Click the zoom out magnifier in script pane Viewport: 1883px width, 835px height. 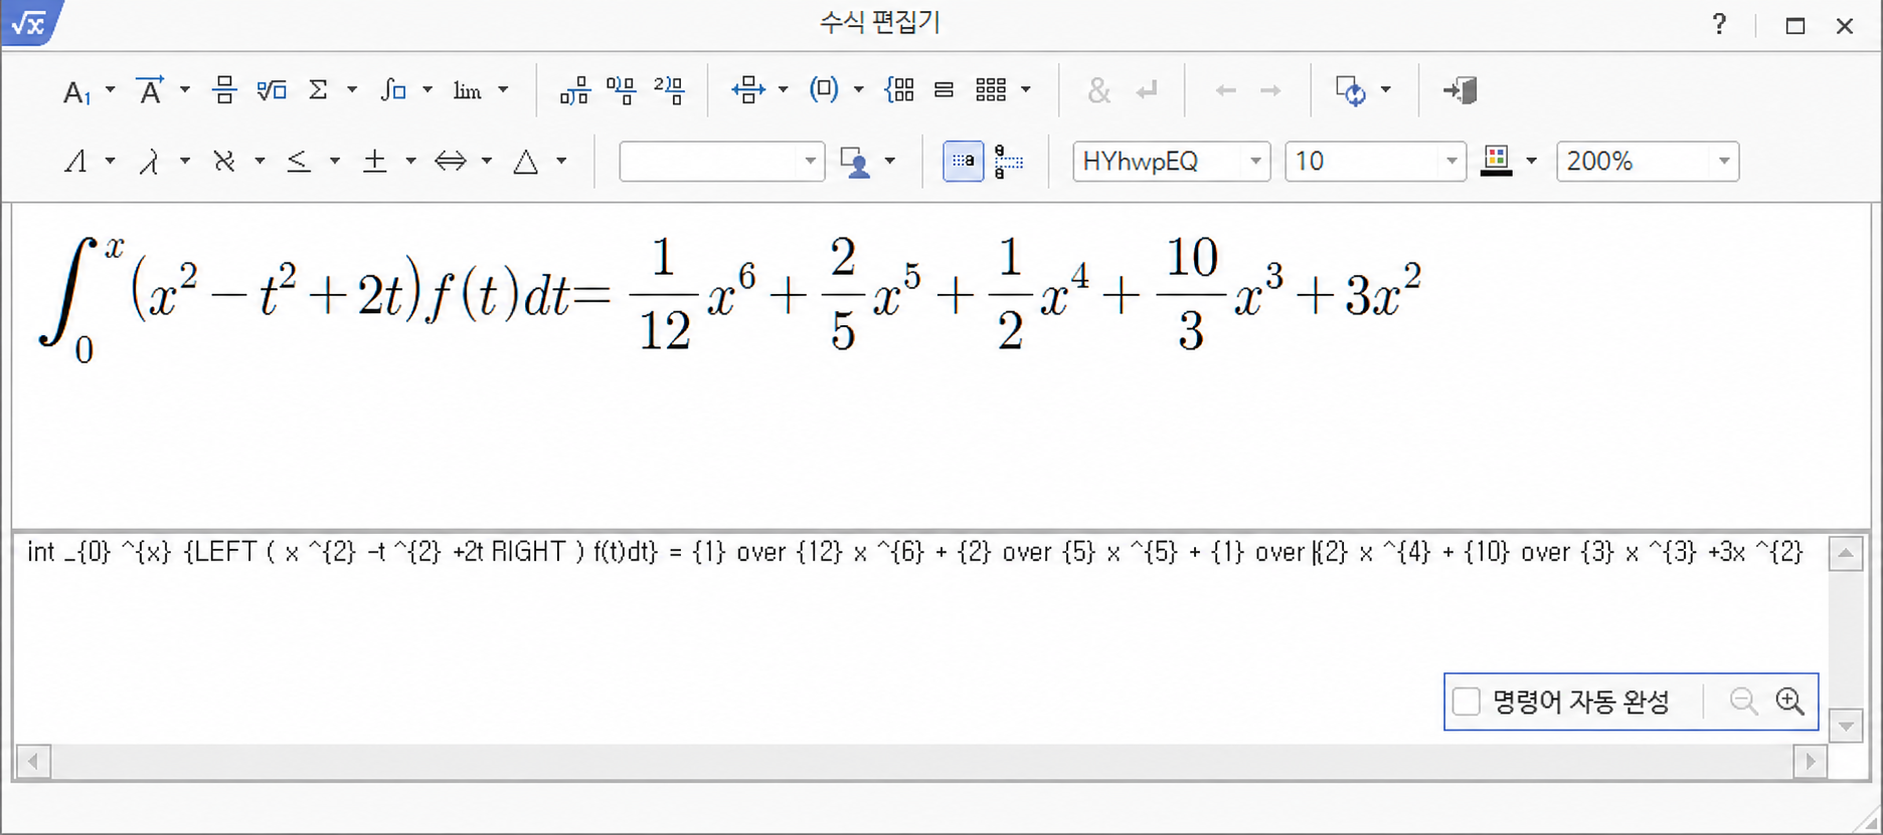point(1743,702)
